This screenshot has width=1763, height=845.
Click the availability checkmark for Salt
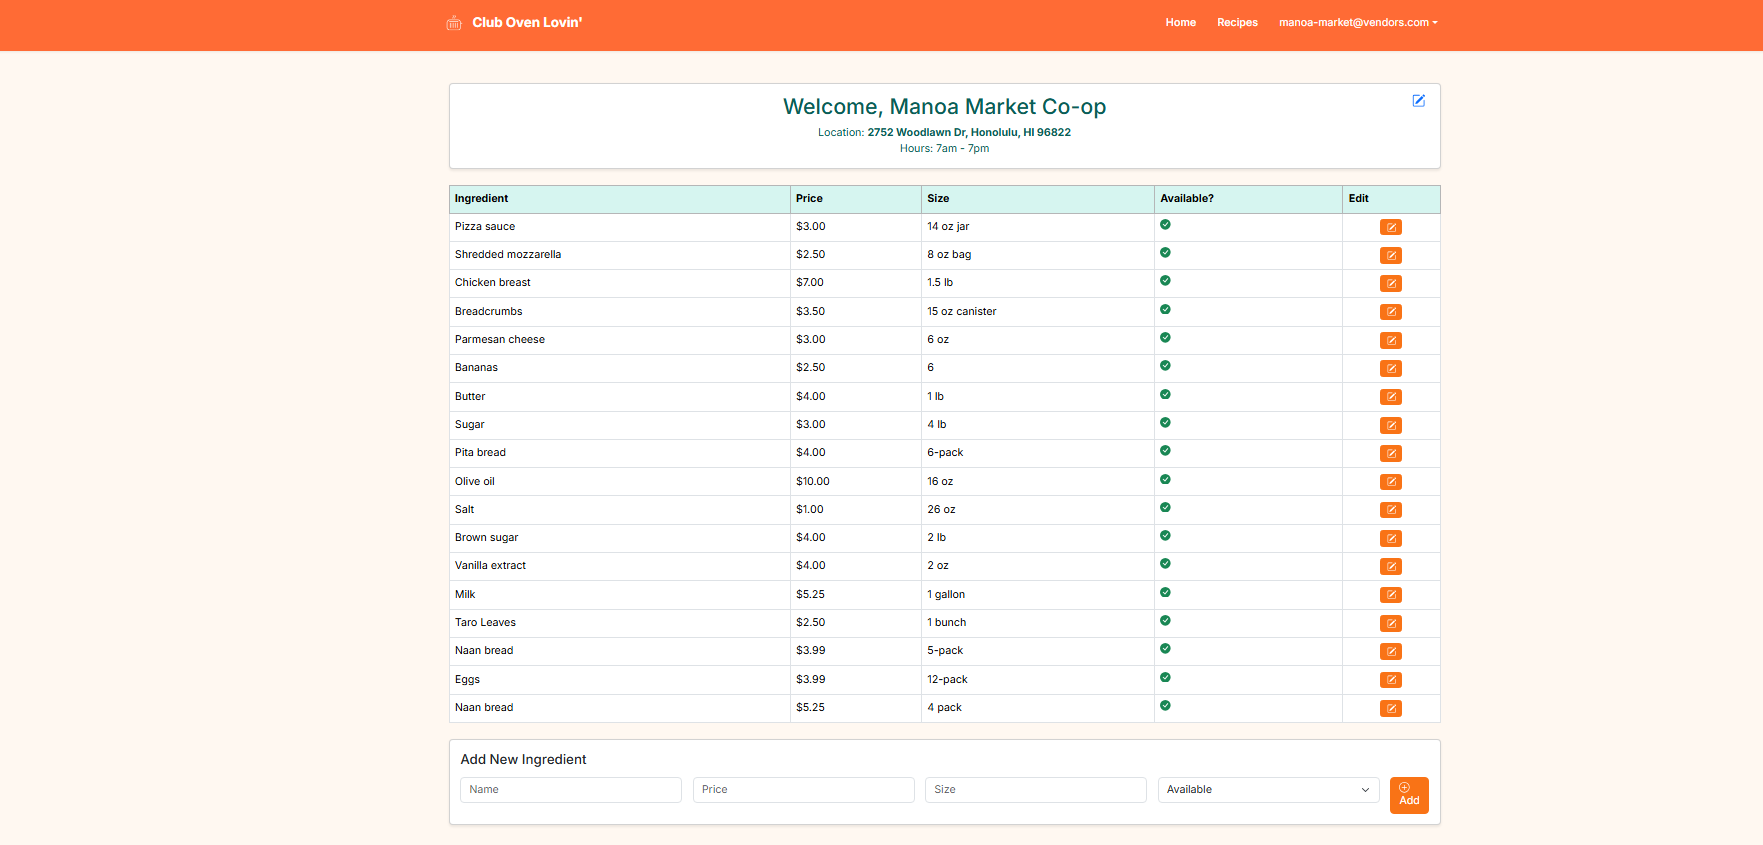click(1165, 507)
